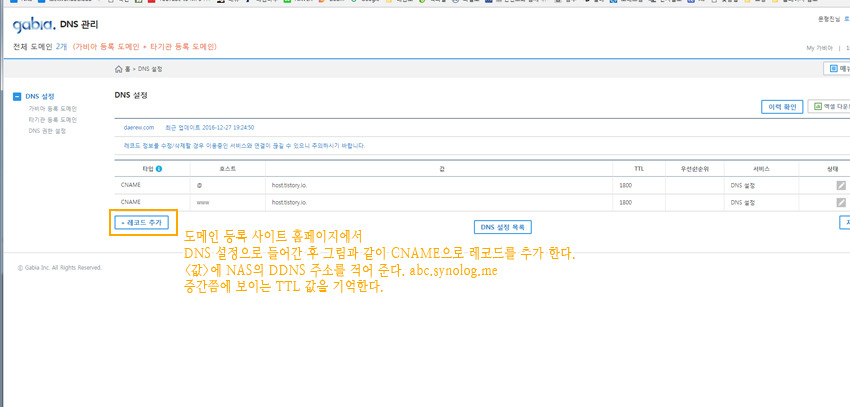
Task: Select the www host cell
Action: [x=202, y=202]
